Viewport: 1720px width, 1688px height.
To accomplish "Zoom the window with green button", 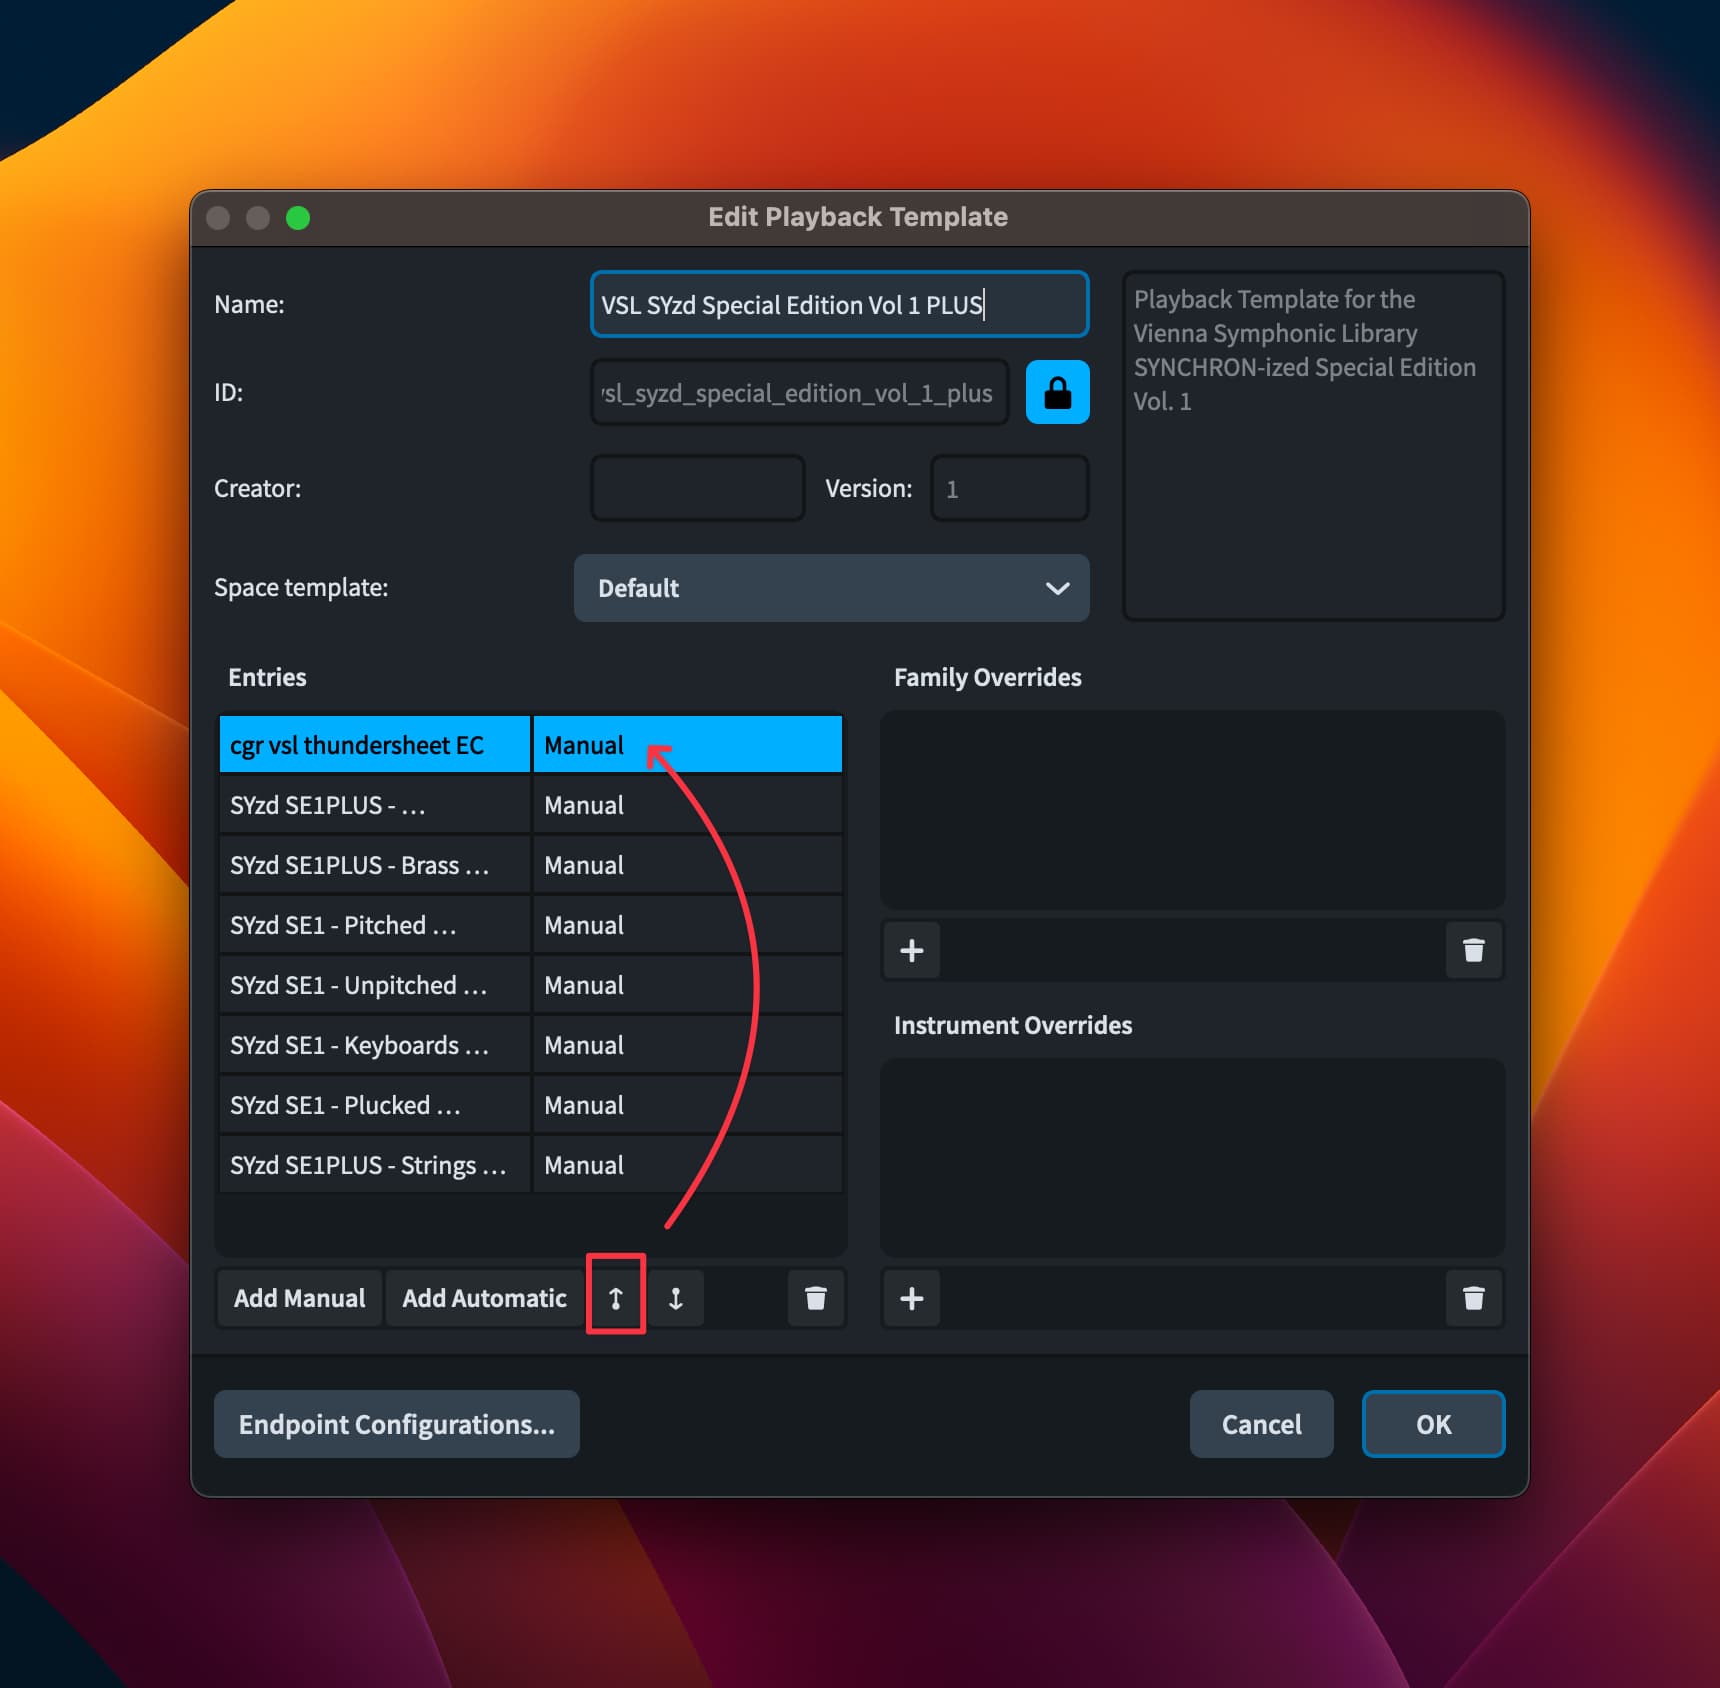I will coord(298,218).
